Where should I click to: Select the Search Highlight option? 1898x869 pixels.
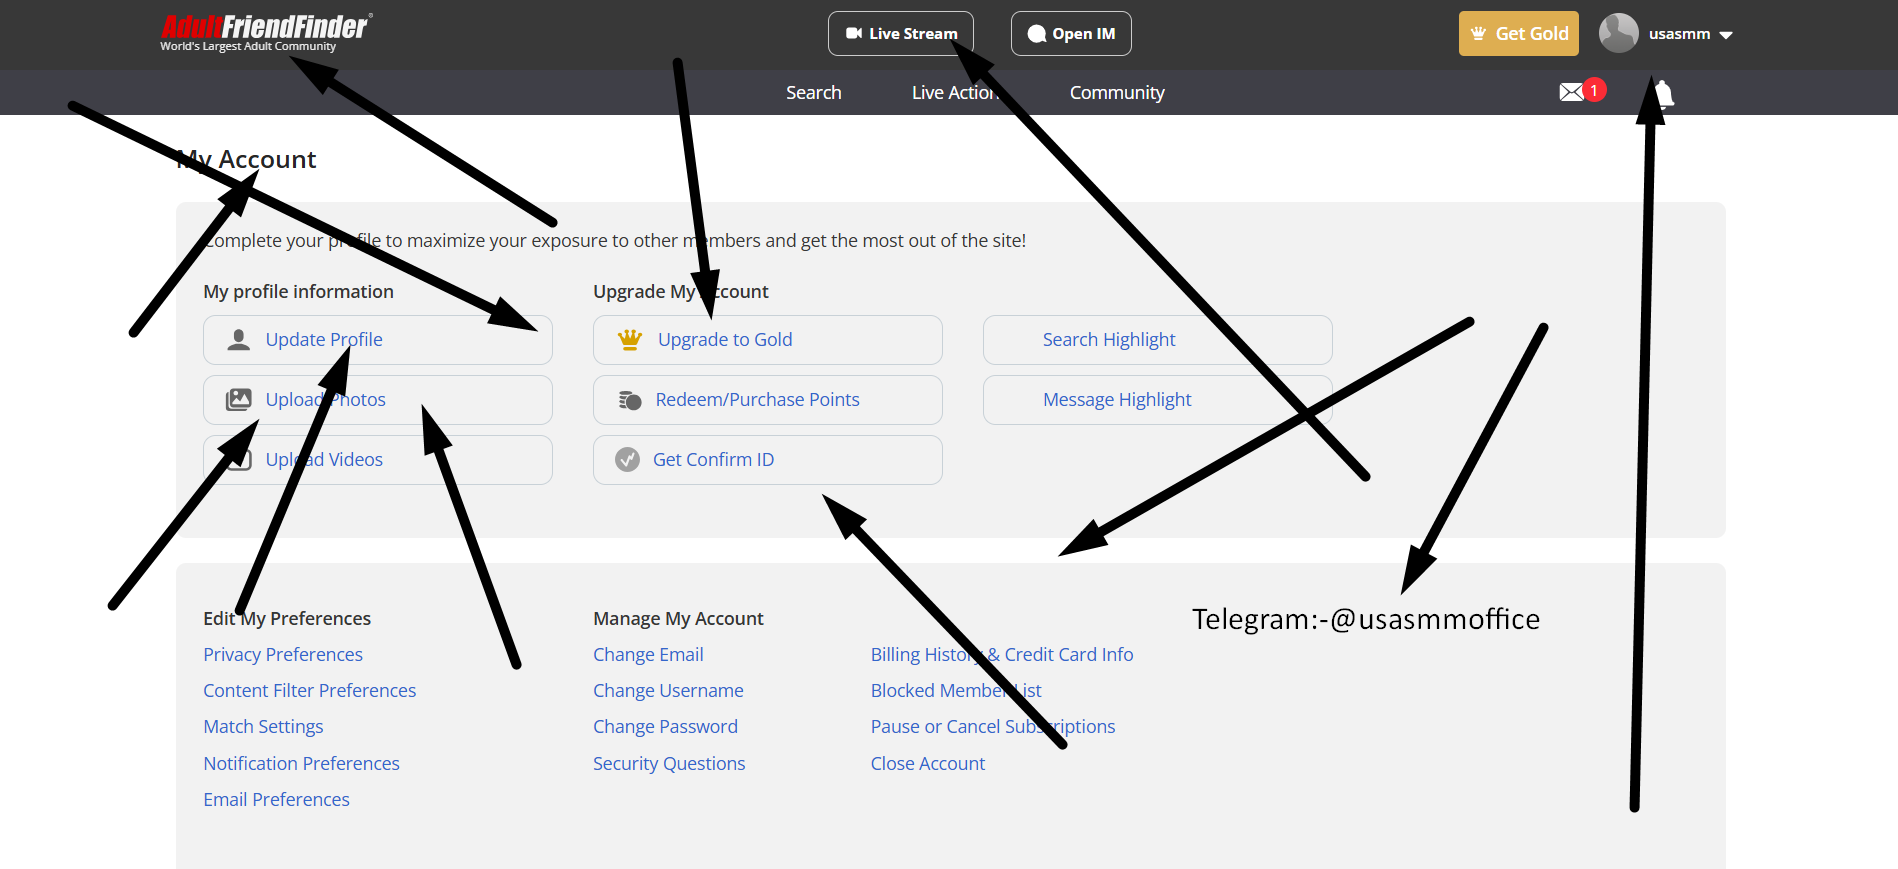(1108, 340)
